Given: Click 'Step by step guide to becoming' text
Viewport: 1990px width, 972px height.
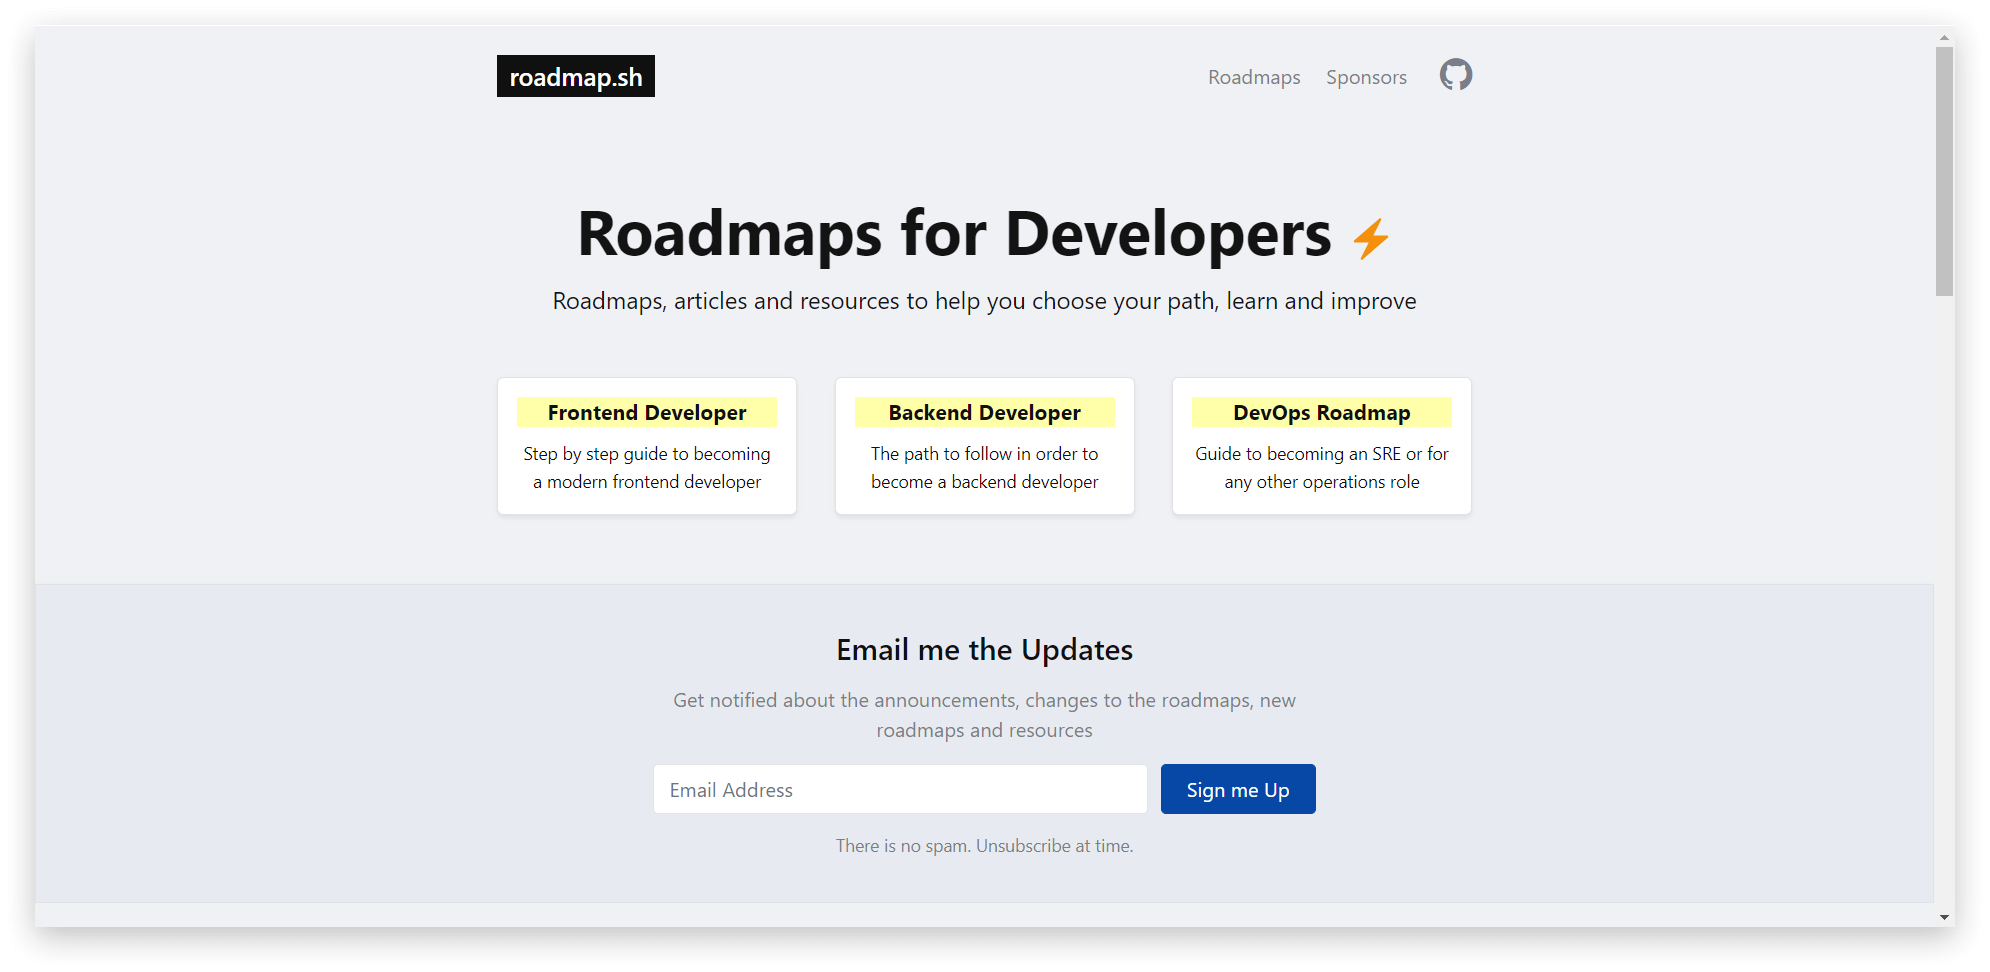Looking at the screenshot, I should coord(647,454).
